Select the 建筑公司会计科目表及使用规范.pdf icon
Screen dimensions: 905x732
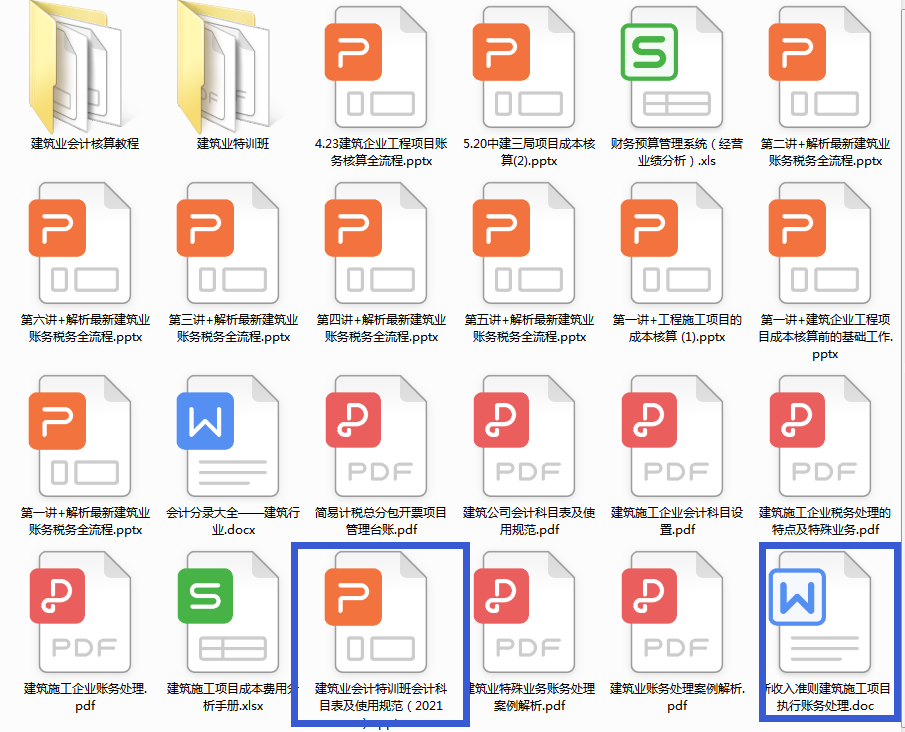tap(523, 436)
